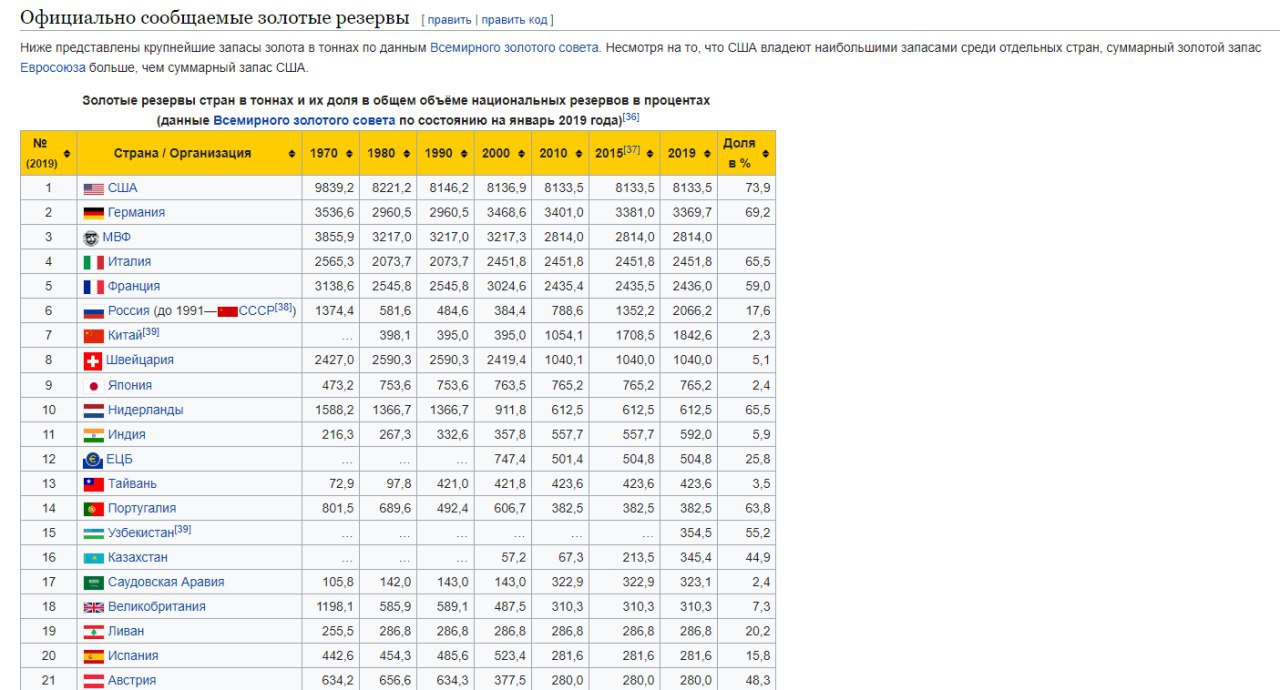Screen dimensions: 1280x690
Task: Open footnote [39] next to Узбекистан
Action: coord(183,529)
